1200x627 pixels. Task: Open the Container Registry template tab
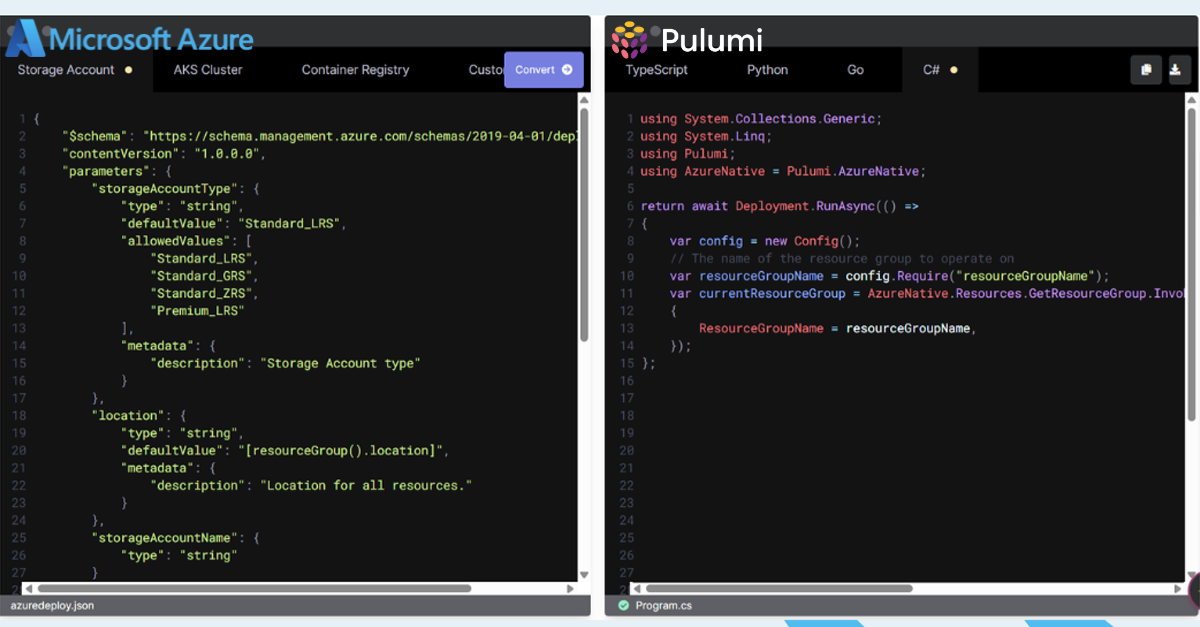pos(355,70)
